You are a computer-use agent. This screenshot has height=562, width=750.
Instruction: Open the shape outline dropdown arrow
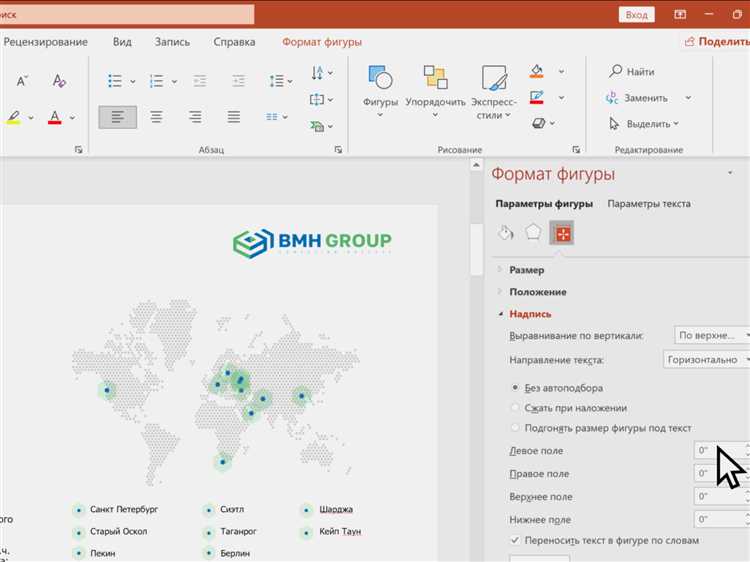click(562, 98)
